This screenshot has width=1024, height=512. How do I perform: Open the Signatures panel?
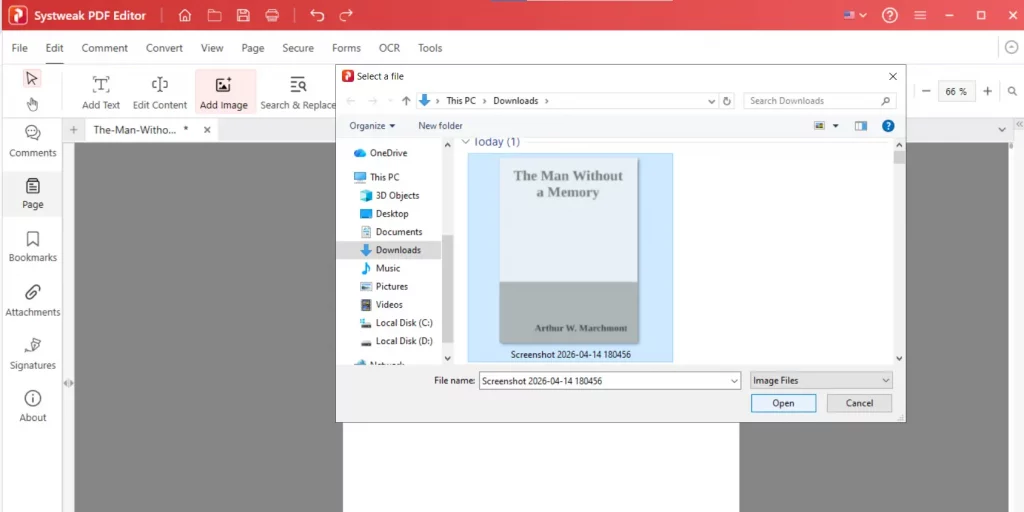click(x=33, y=353)
